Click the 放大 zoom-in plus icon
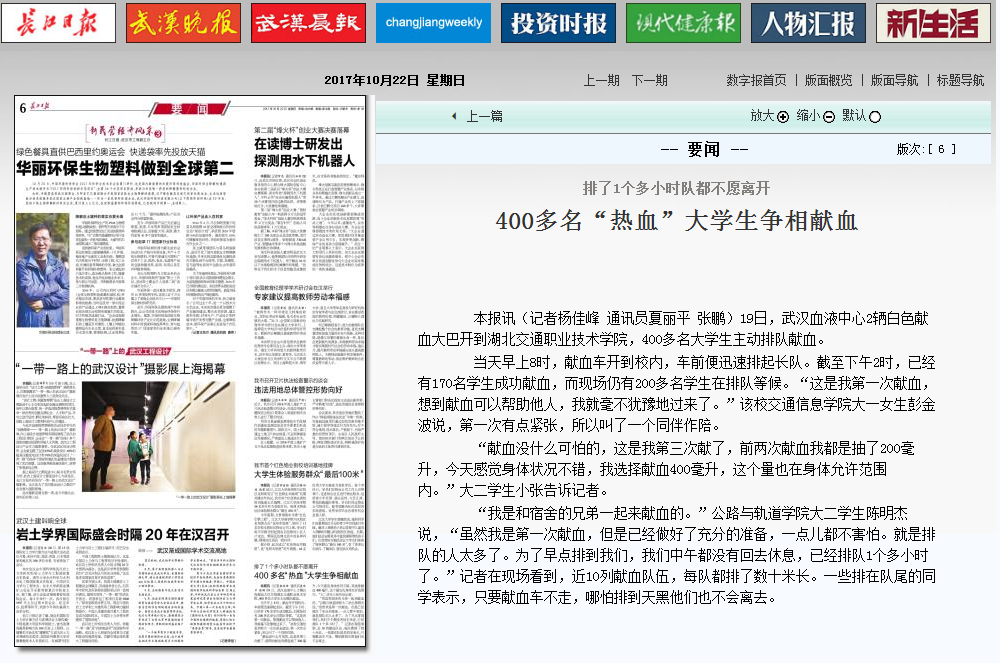 click(x=783, y=116)
